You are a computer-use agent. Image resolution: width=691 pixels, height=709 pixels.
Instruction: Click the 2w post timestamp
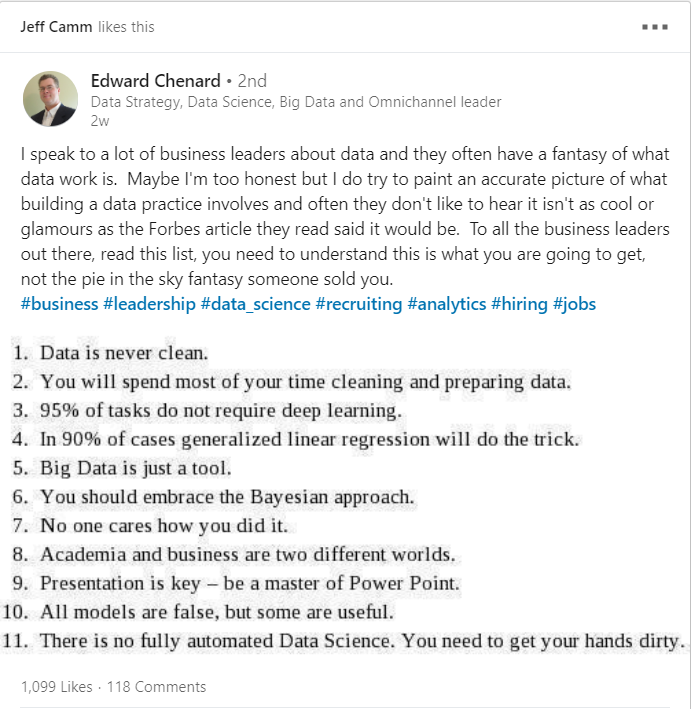[x=99, y=121]
